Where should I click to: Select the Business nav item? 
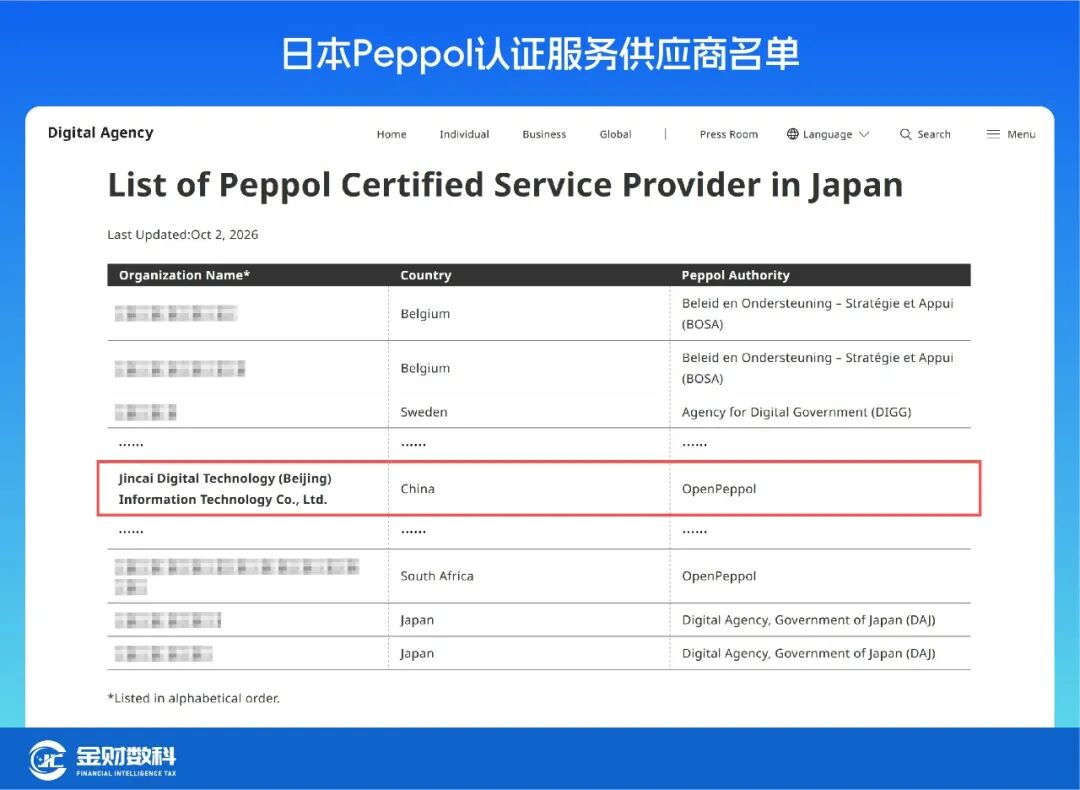pyautogui.click(x=544, y=134)
